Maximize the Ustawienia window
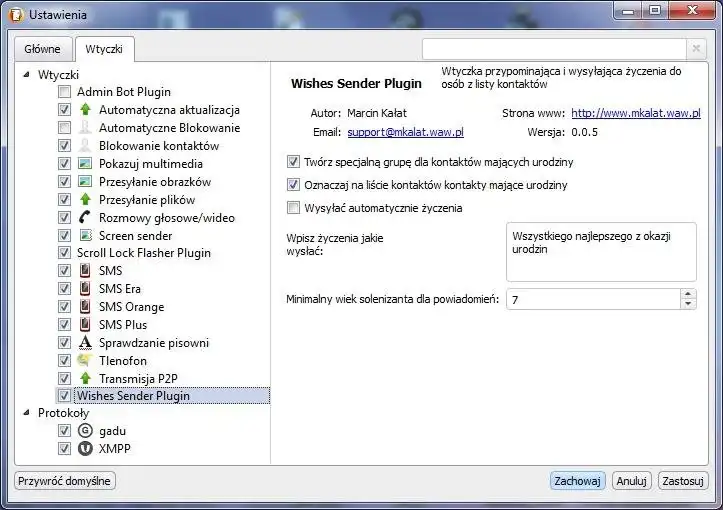 (655, 11)
